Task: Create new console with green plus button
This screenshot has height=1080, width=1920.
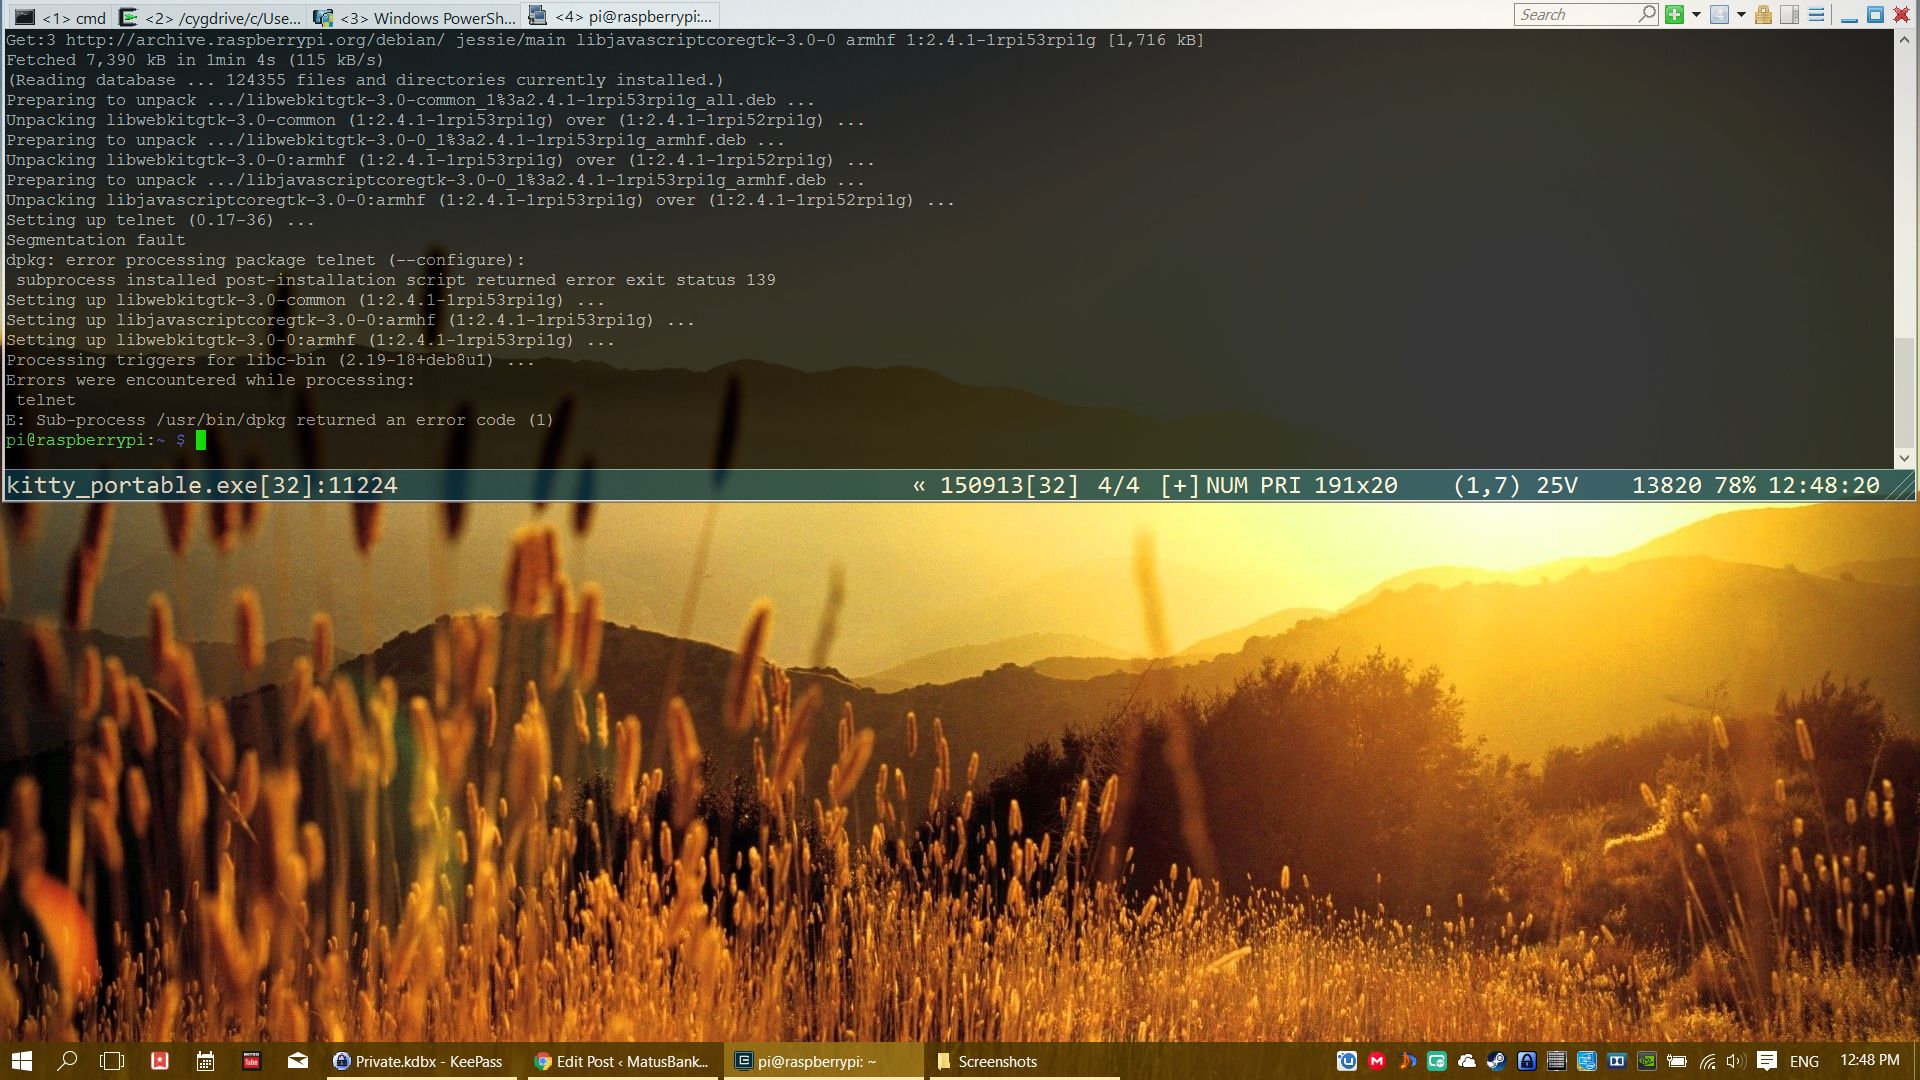Action: [1675, 14]
